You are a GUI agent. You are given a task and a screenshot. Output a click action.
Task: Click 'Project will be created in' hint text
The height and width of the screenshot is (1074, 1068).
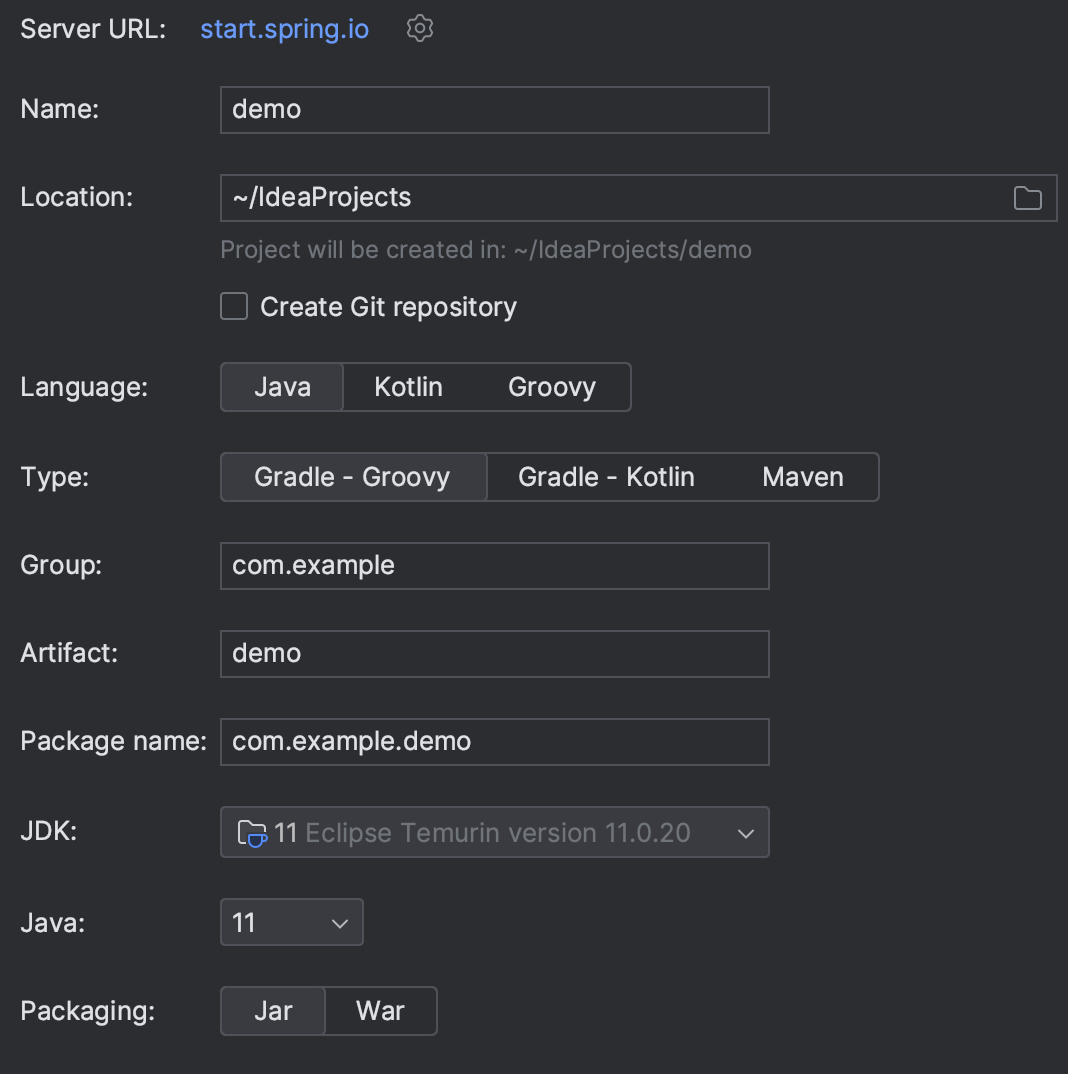coord(486,250)
